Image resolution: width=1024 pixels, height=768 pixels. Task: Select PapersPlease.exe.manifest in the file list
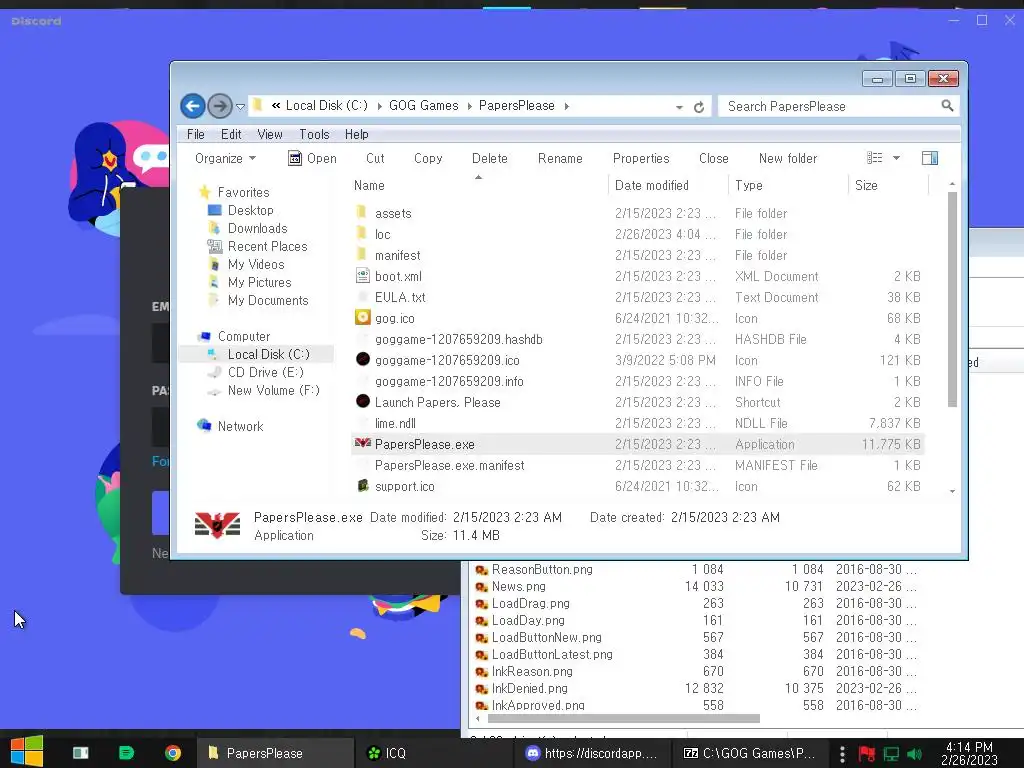point(449,466)
